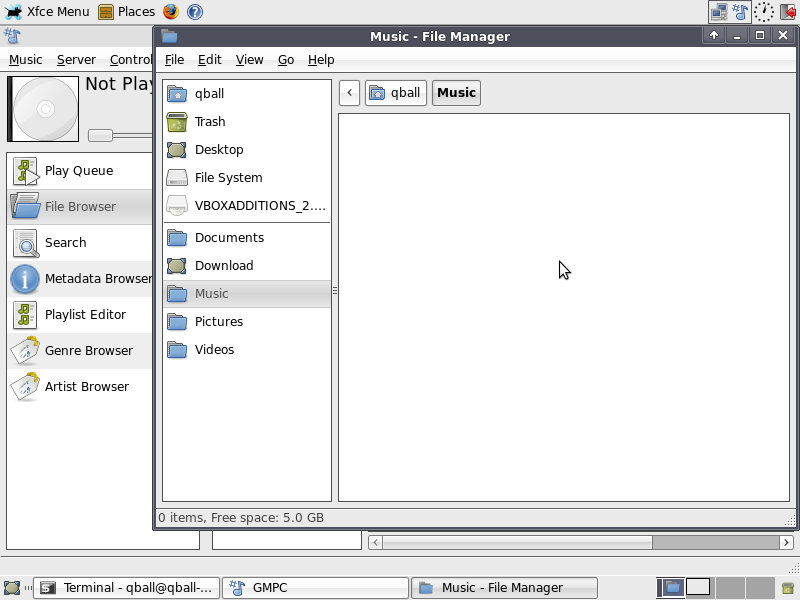Select Music folder in sidebar
The image size is (800, 600).
[x=247, y=293]
